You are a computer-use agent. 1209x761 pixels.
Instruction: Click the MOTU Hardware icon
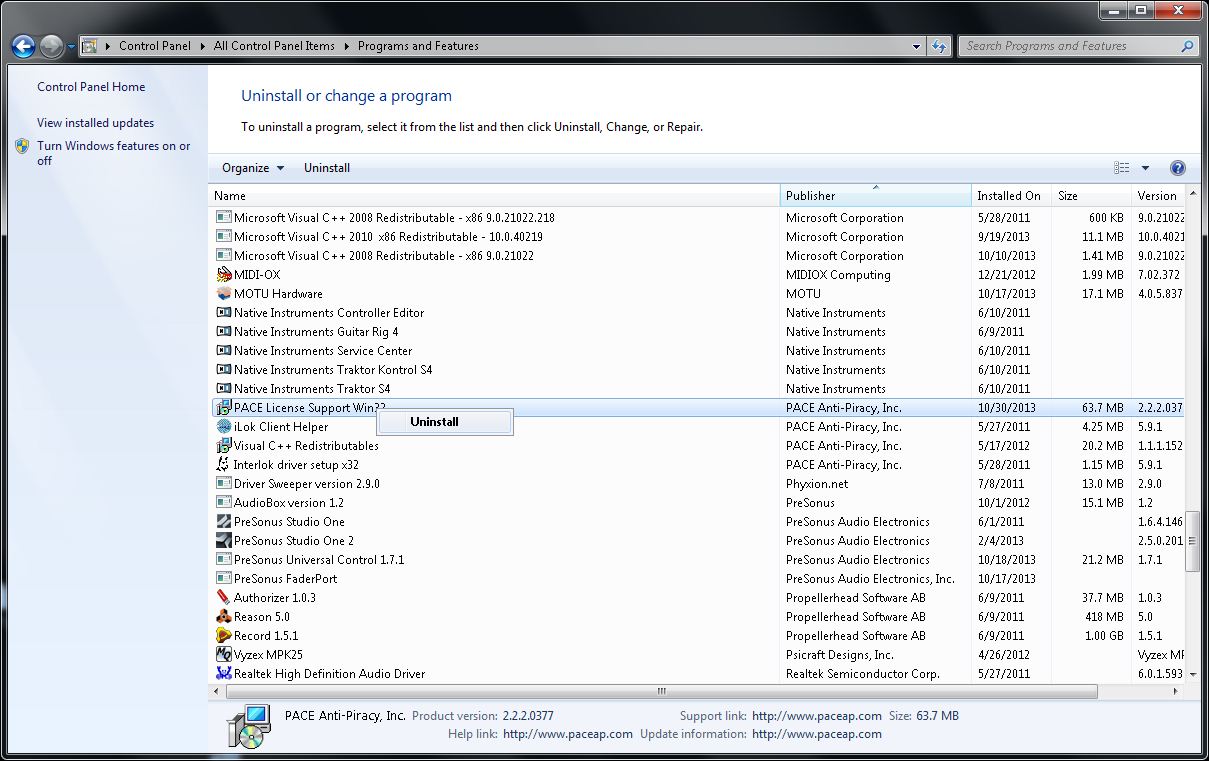tap(224, 294)
